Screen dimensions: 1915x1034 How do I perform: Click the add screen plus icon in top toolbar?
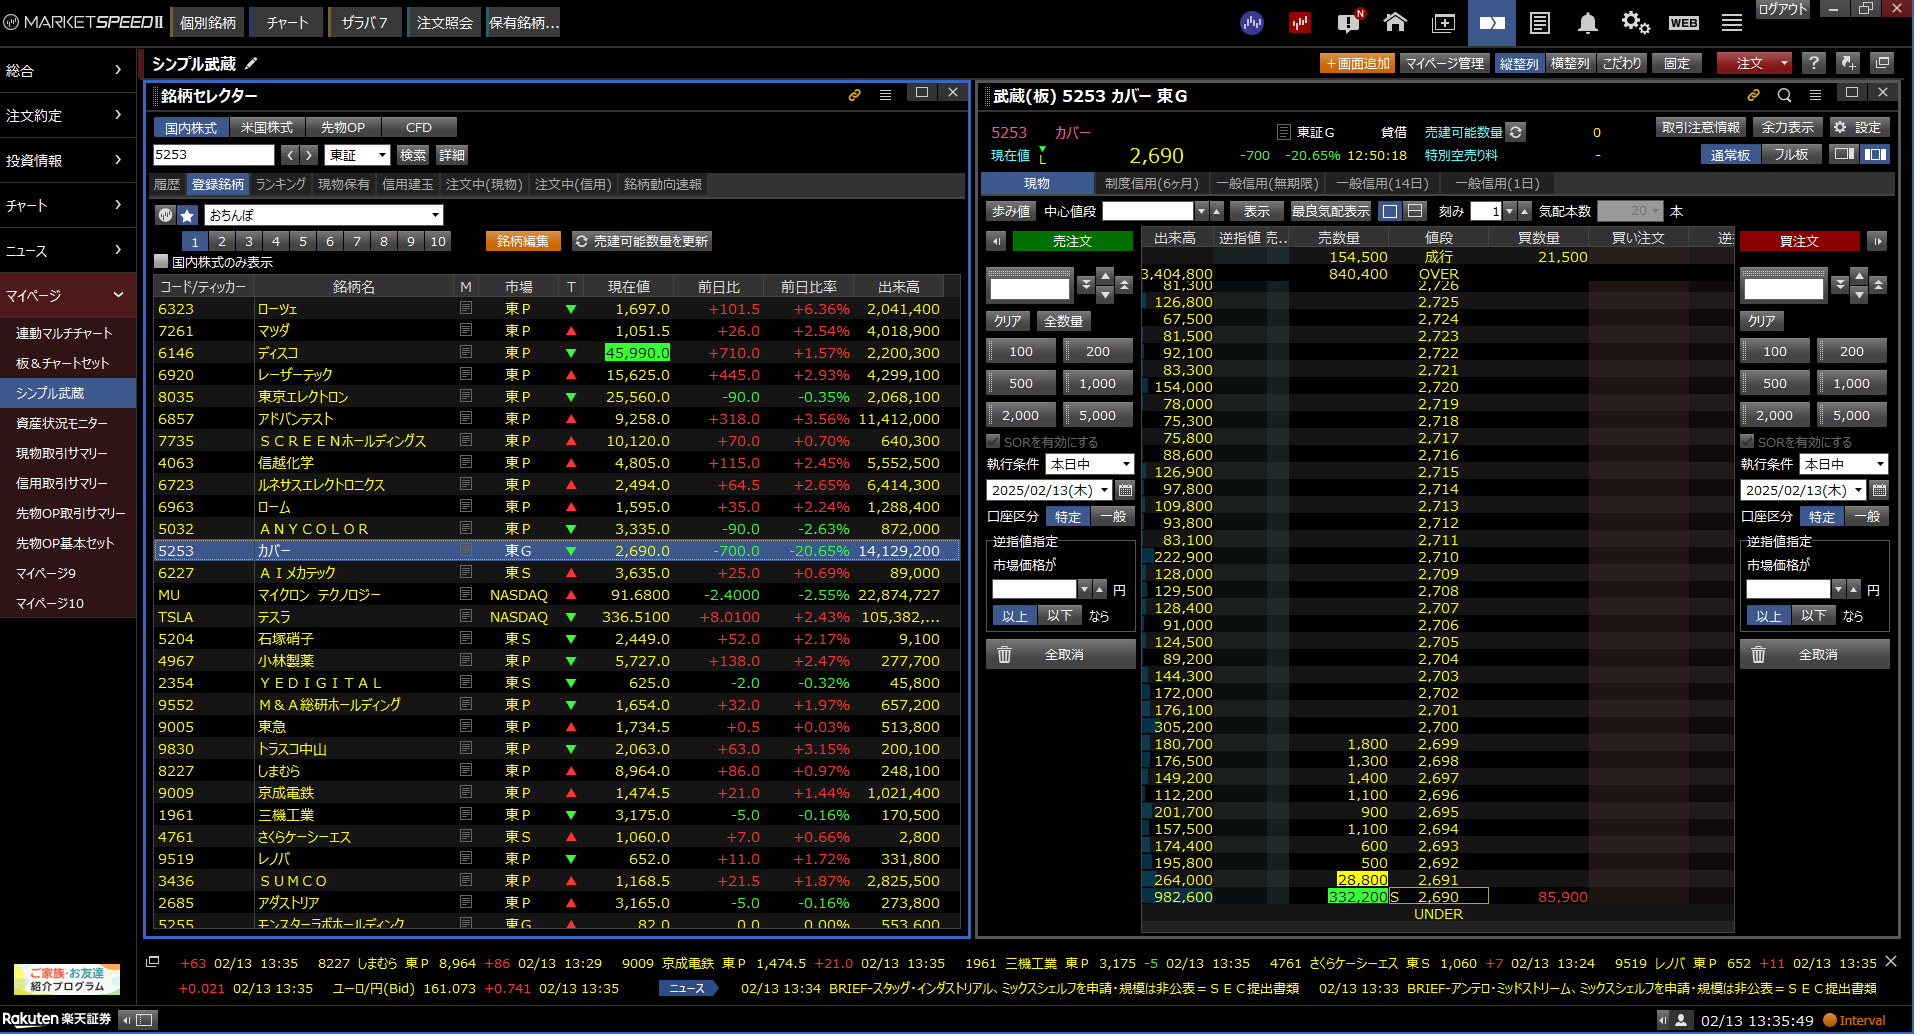1443,23
